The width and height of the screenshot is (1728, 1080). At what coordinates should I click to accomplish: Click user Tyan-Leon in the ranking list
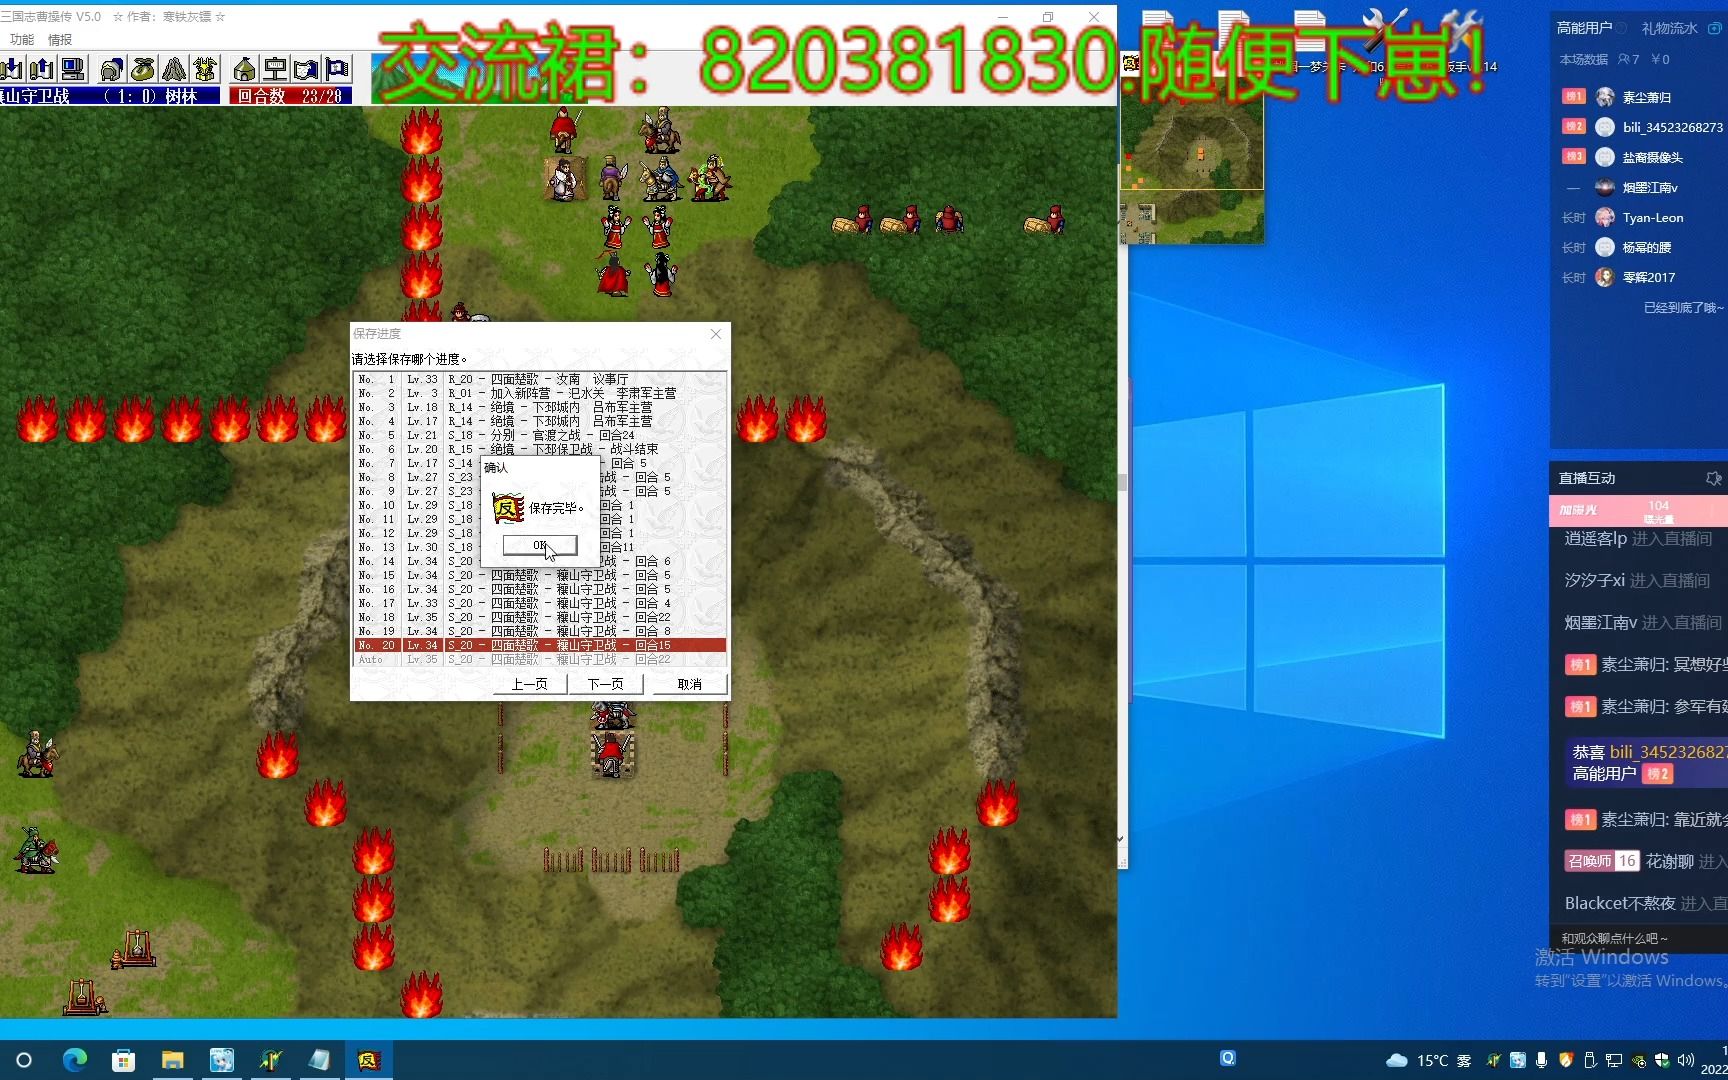click(x=1652, y=217)
